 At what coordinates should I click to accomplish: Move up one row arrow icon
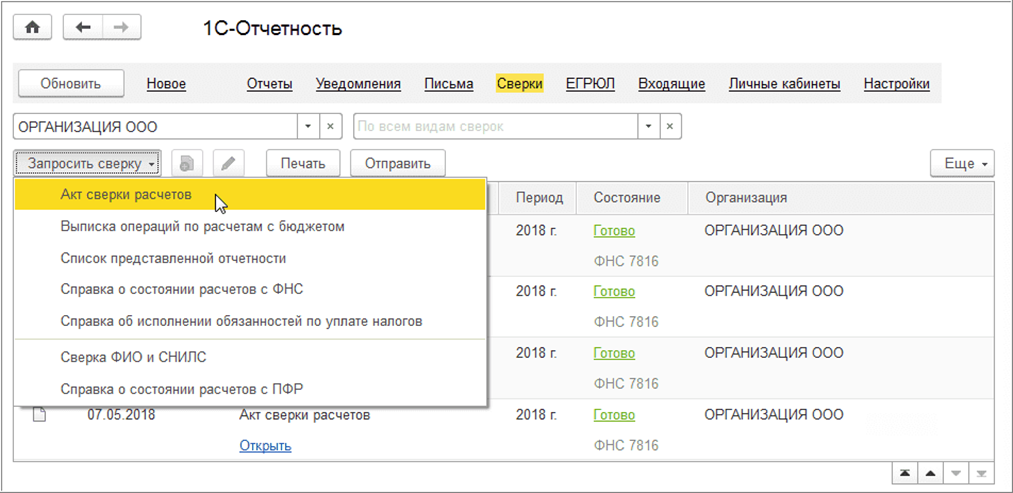point(930,474)
